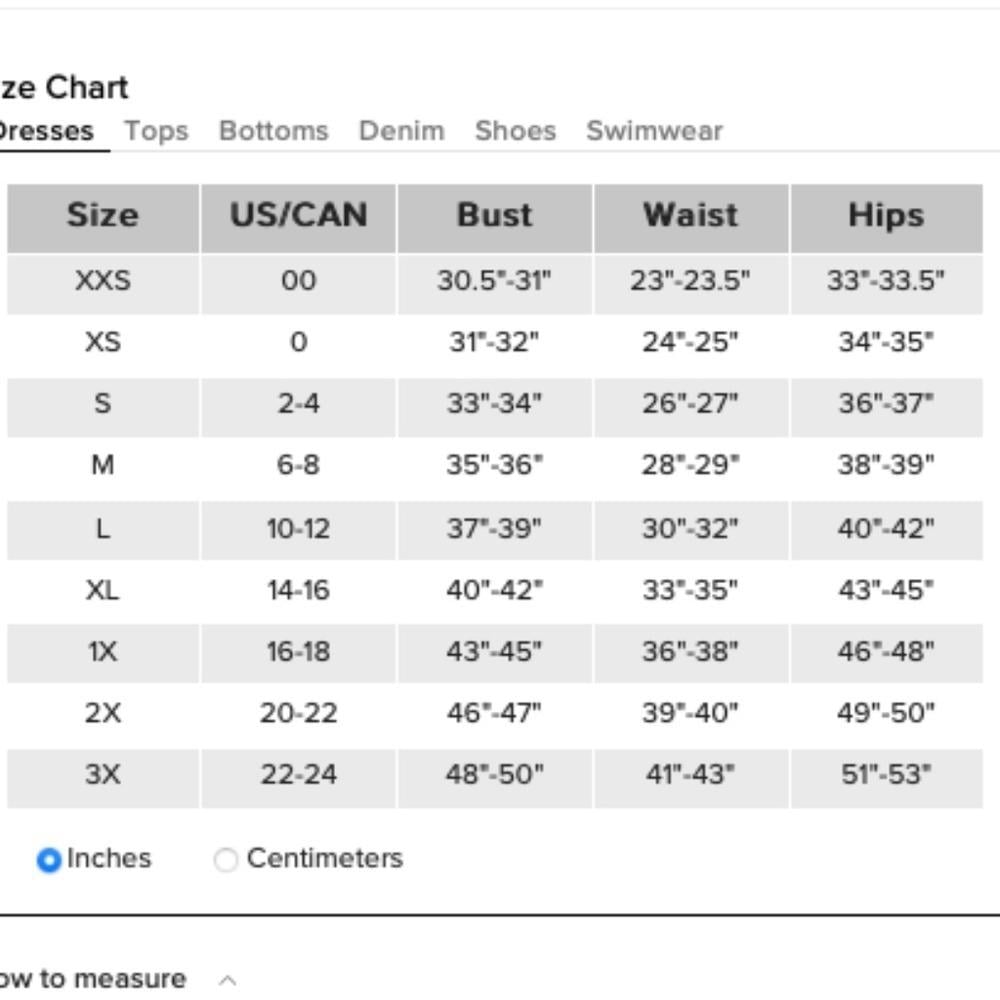Click the Hips column header
This screenshot has height=1000, width=1000.
[886, 218]
